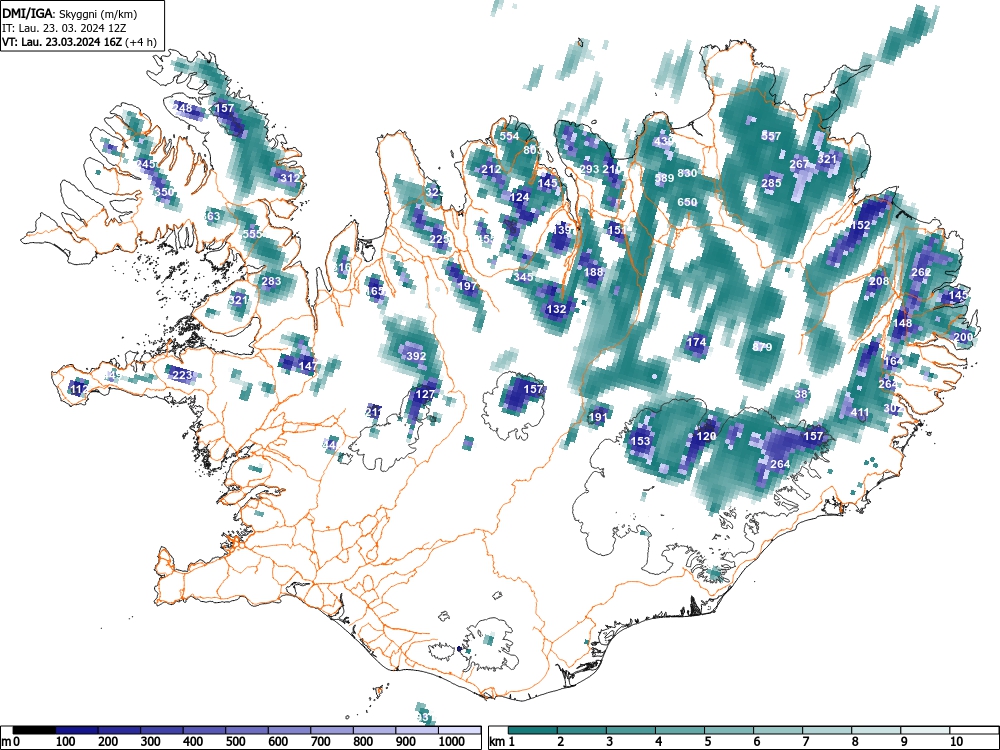Click the visibility value 283 on the map

(x=271, y=281)
